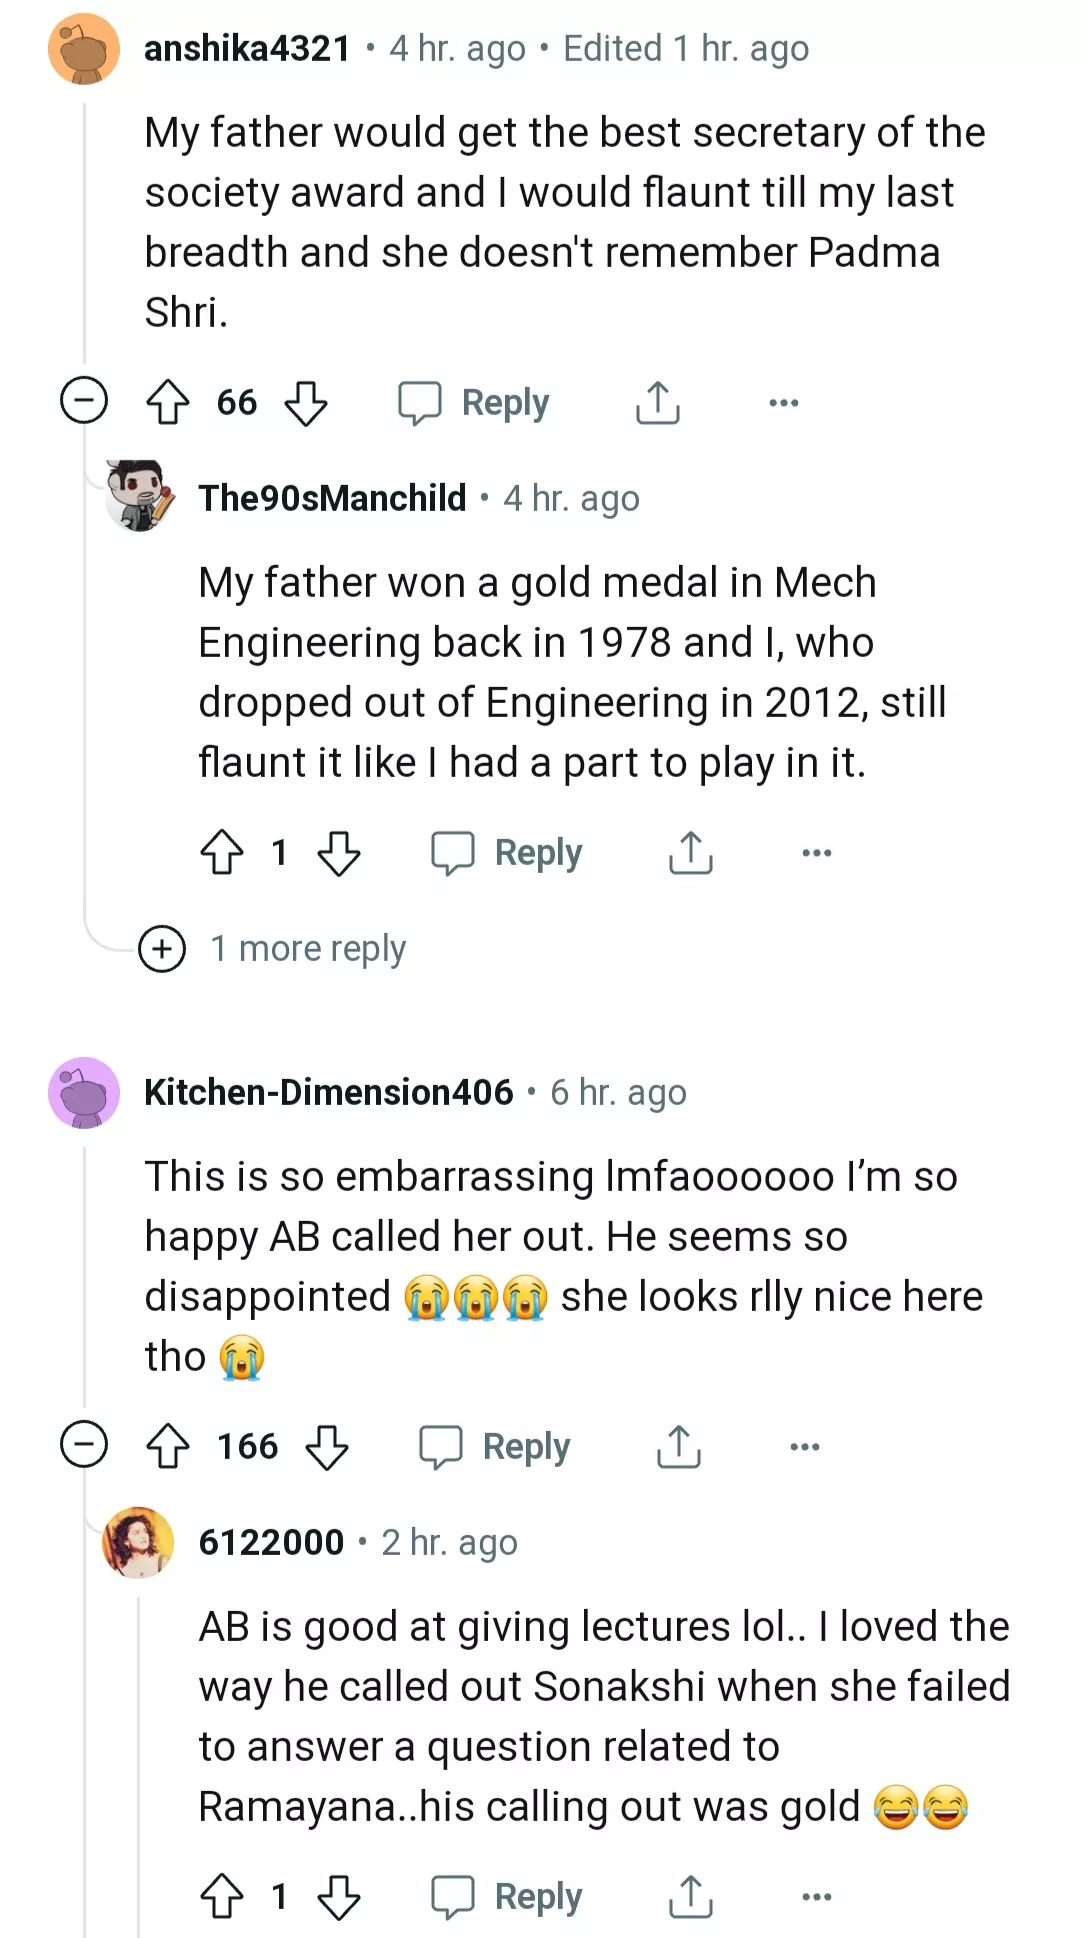Screen dimensions: 1080x1938
Task: Downvote anshika4321's comment with 66 votes
Action: coord(306,403)
